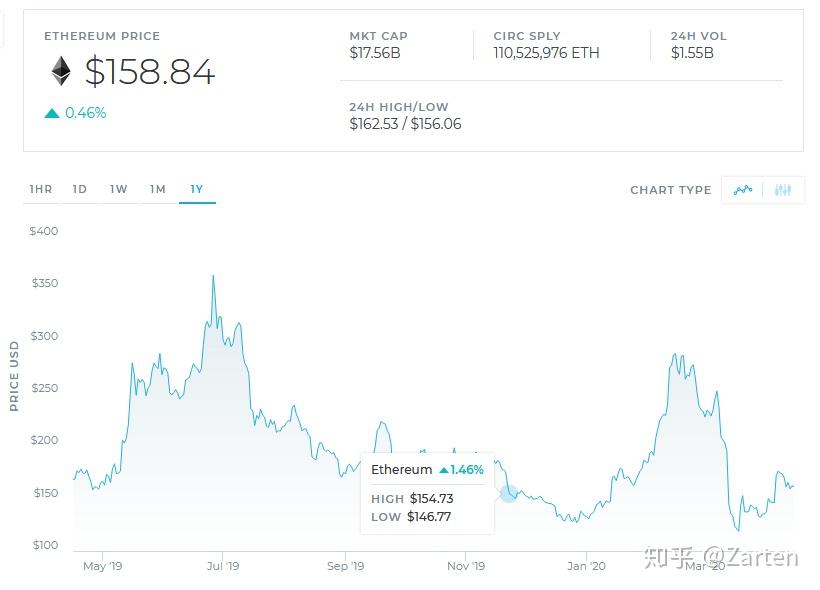This screenshot has width=820, height=590.
Task: Click the highlighted data point on chart
Action: pos(509,493)
